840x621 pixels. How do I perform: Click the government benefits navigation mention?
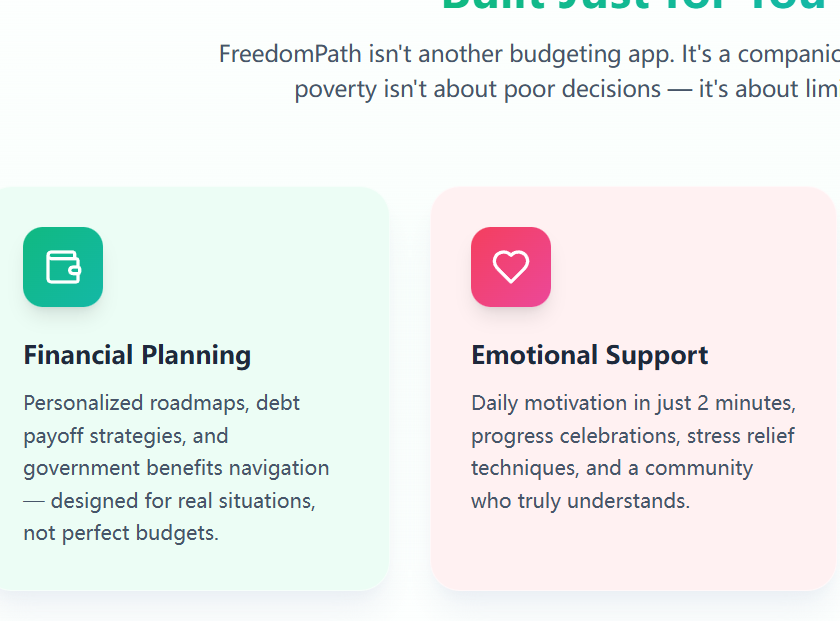click(176, 467)
